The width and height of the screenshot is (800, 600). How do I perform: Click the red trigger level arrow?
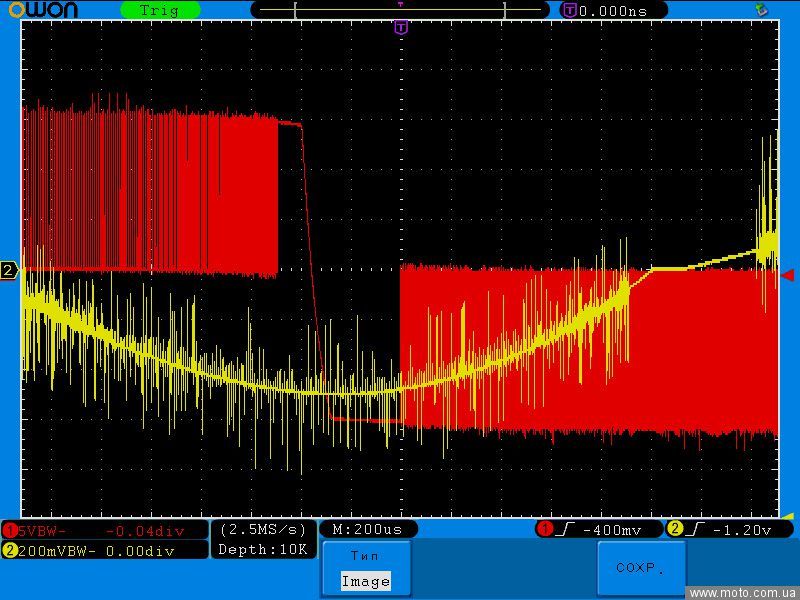(x=787, y=275)
